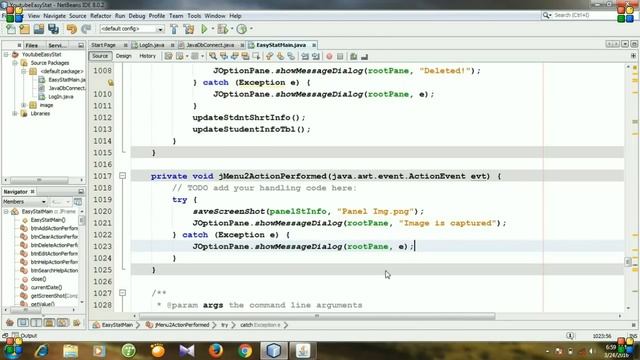Viewport: 640px width, 360px height.
Task: Toggle Show Static Members filter in Navigator
Action: tap(36, 323)
